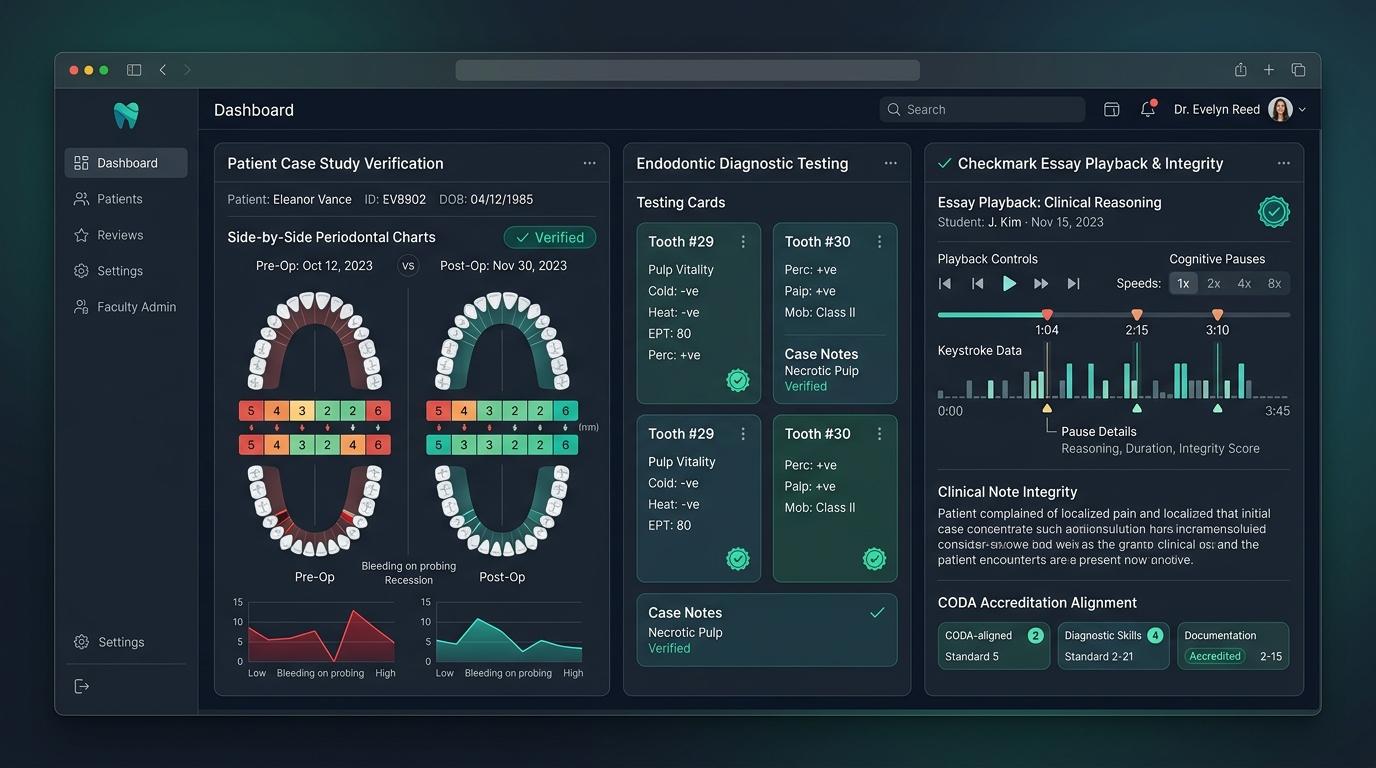This screenshot has height=768, width=1376.
Task: Click the tooth logo in the sidebar
Action: coord(126,115)
